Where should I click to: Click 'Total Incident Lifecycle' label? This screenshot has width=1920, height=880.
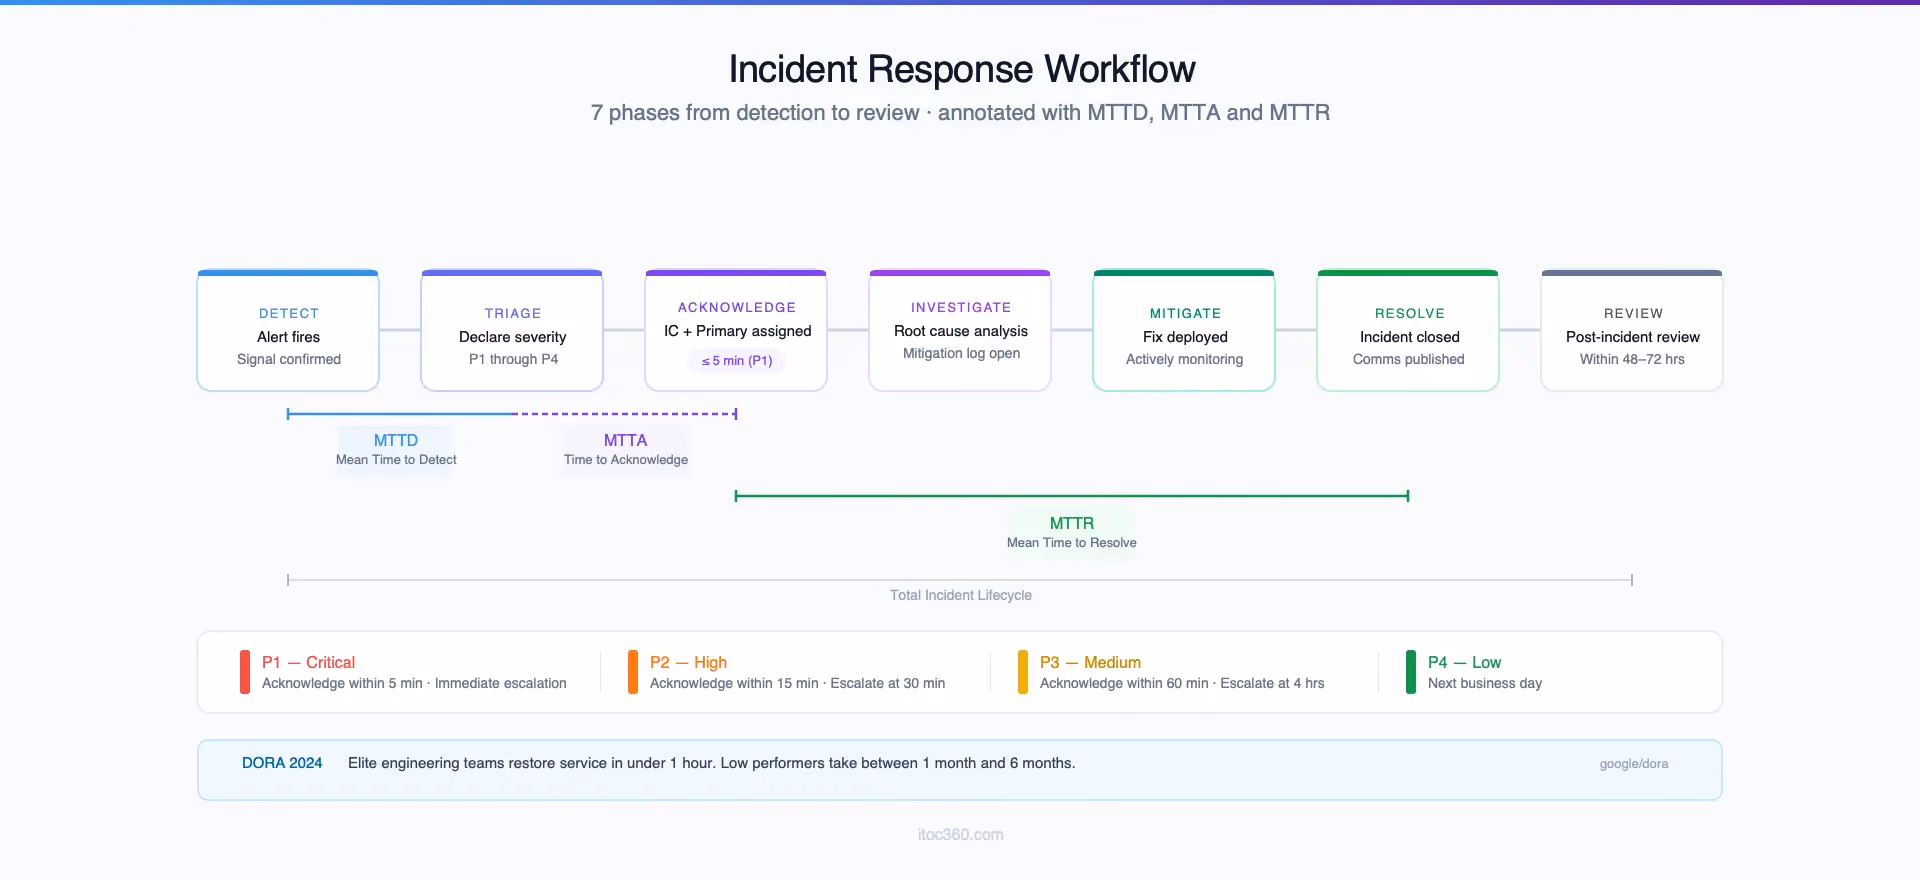click(961, 595)
